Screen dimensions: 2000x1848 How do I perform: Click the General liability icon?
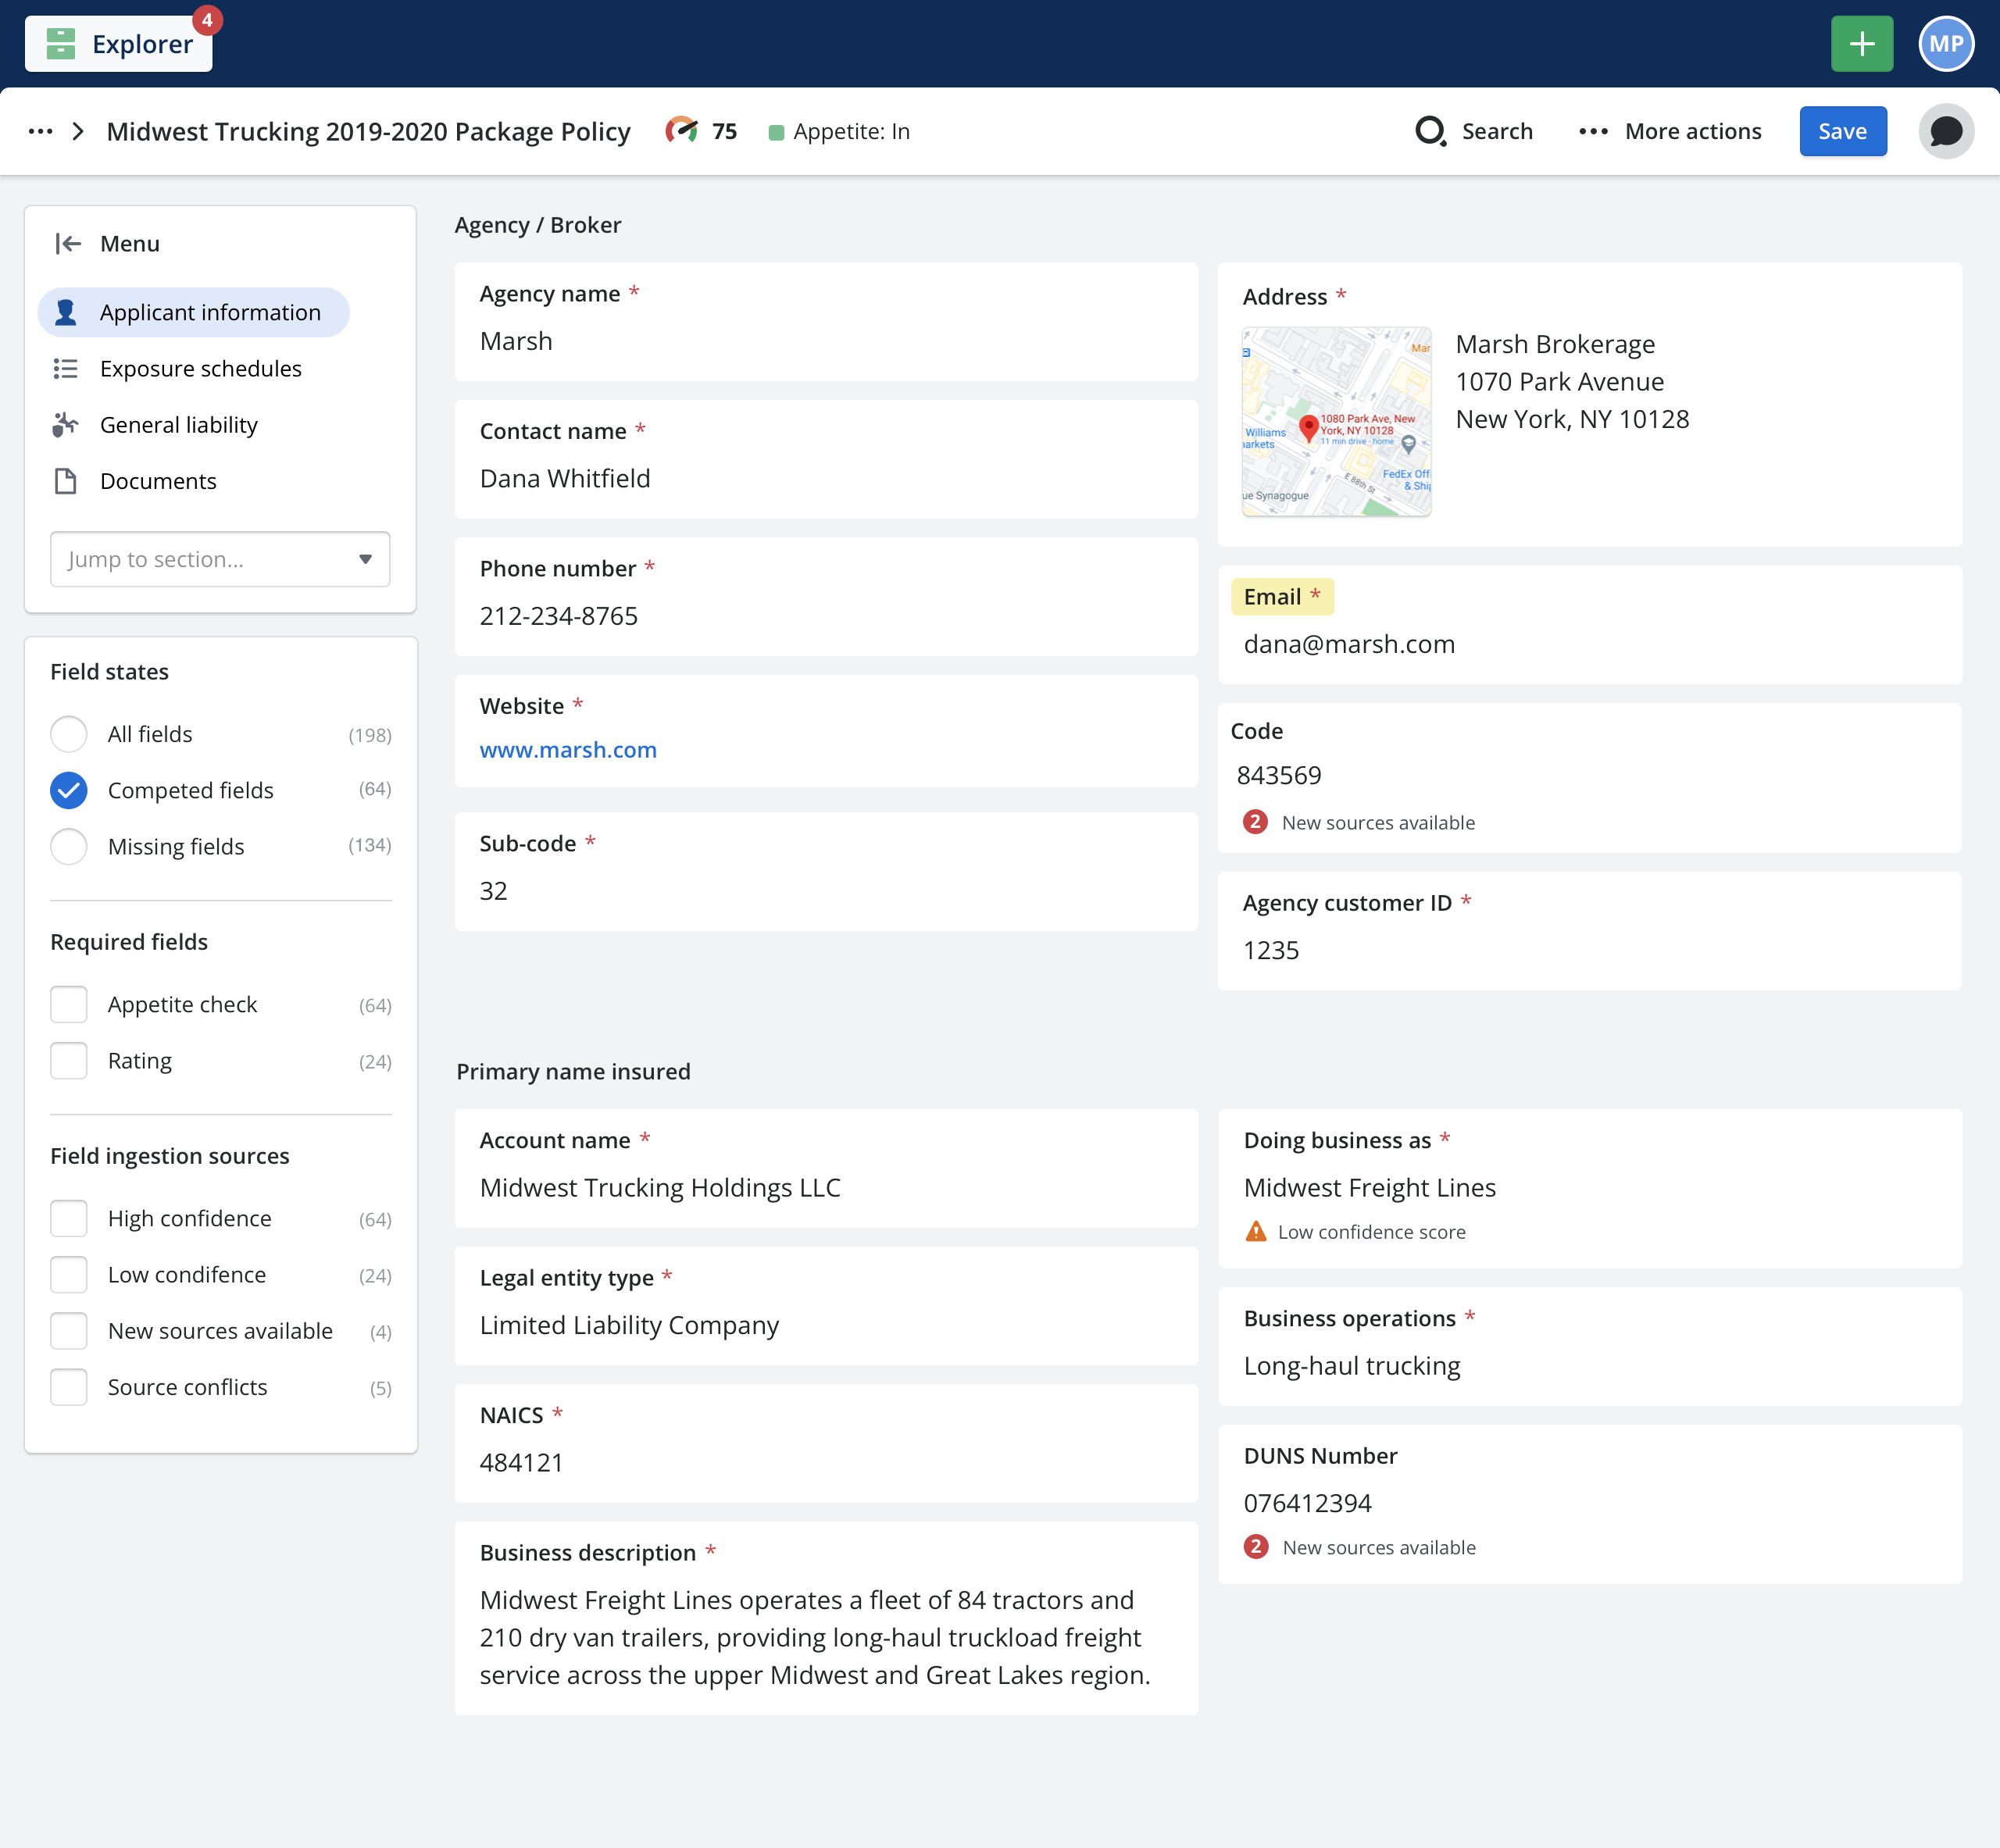[x=66, y=424]
